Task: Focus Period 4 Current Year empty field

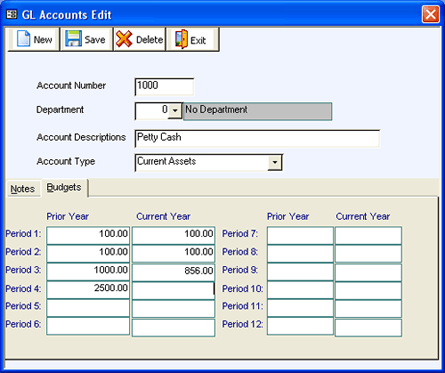Action: coord(173,290)
